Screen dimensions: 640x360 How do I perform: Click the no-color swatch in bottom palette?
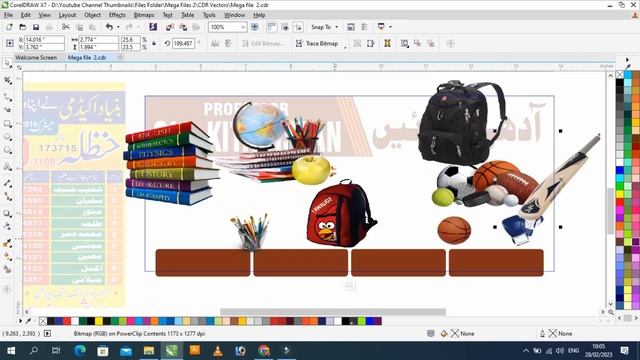(x=43, y=321)
